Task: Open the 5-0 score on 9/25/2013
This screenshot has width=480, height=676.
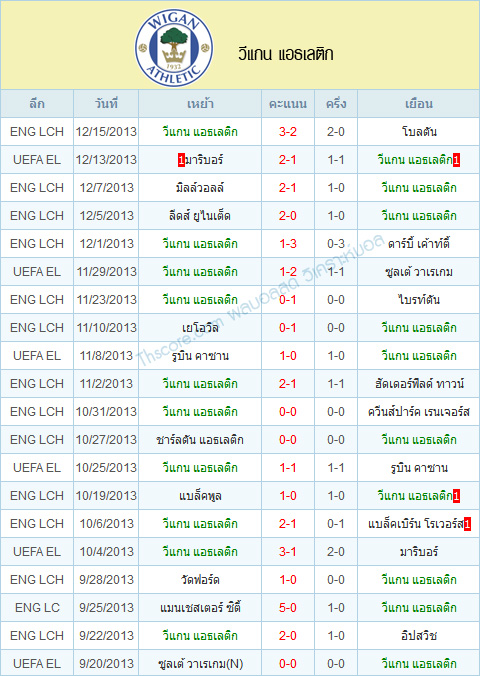Action: 288,608
